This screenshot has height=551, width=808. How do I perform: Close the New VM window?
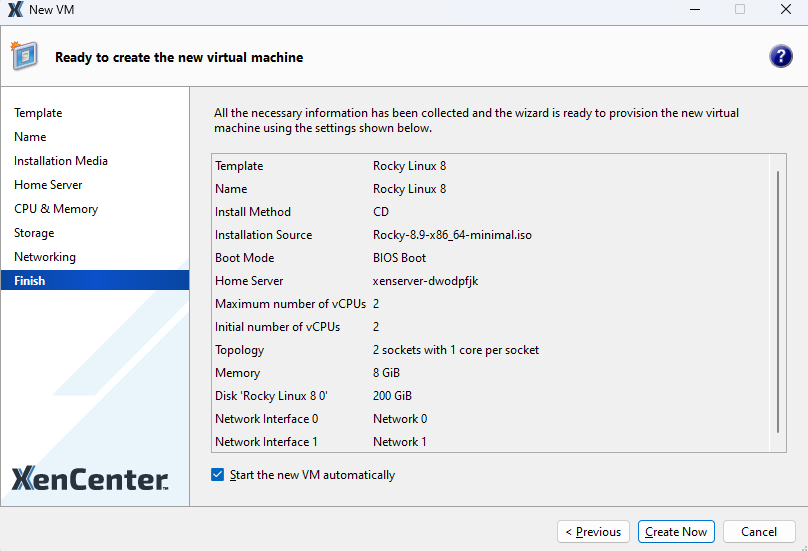pos(785,10)
